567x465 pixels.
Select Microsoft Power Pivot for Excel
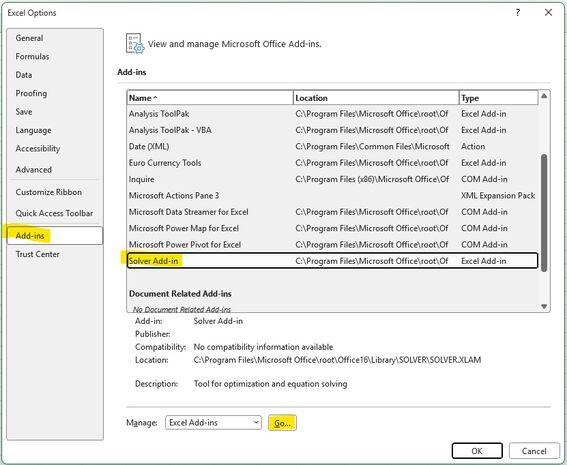332,244
